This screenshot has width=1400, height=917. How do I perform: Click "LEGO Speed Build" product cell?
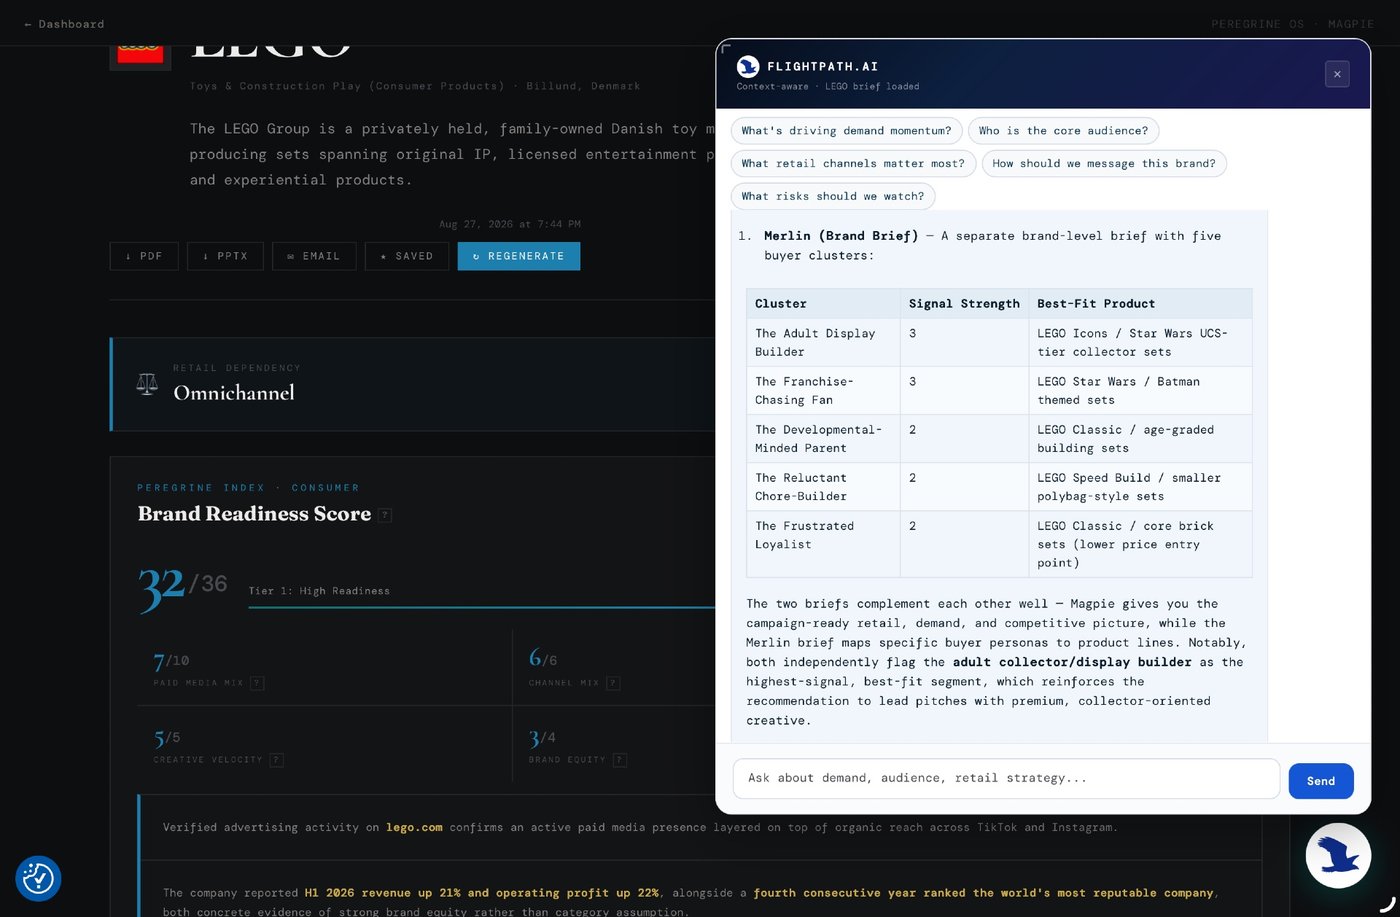click(1140, 487)
